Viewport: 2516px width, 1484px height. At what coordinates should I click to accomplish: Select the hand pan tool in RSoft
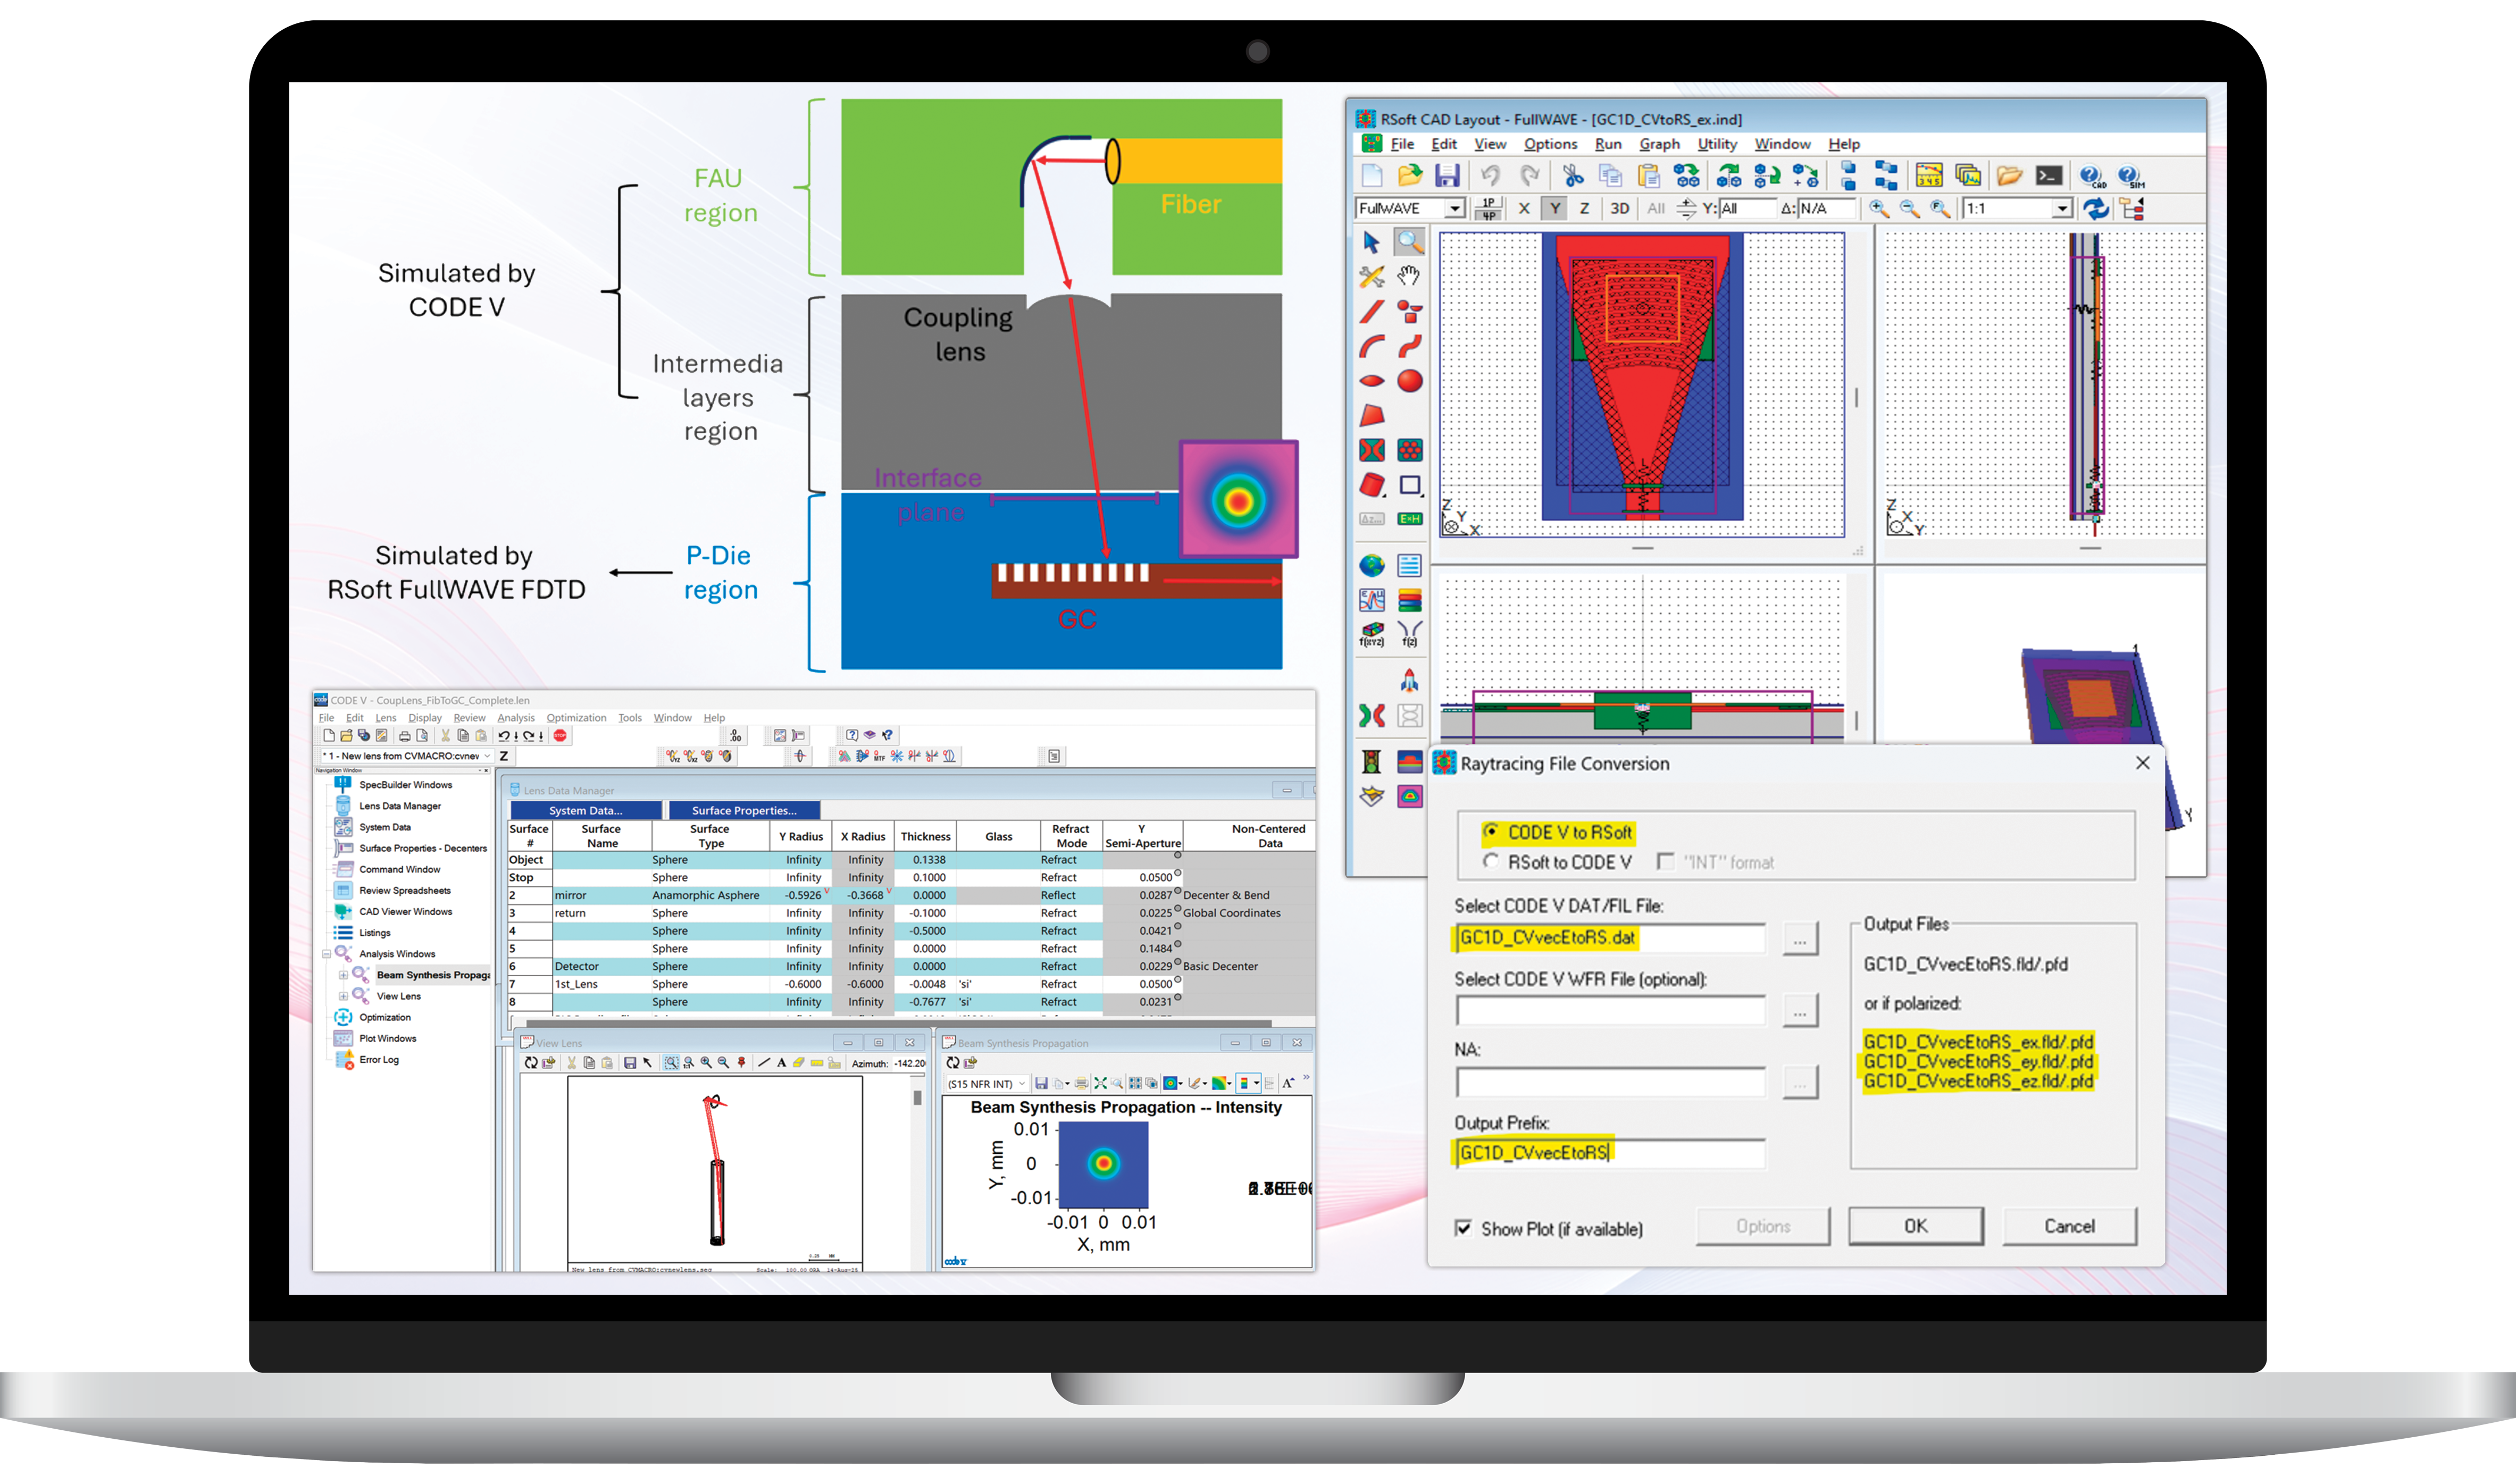coord(1409,276)
